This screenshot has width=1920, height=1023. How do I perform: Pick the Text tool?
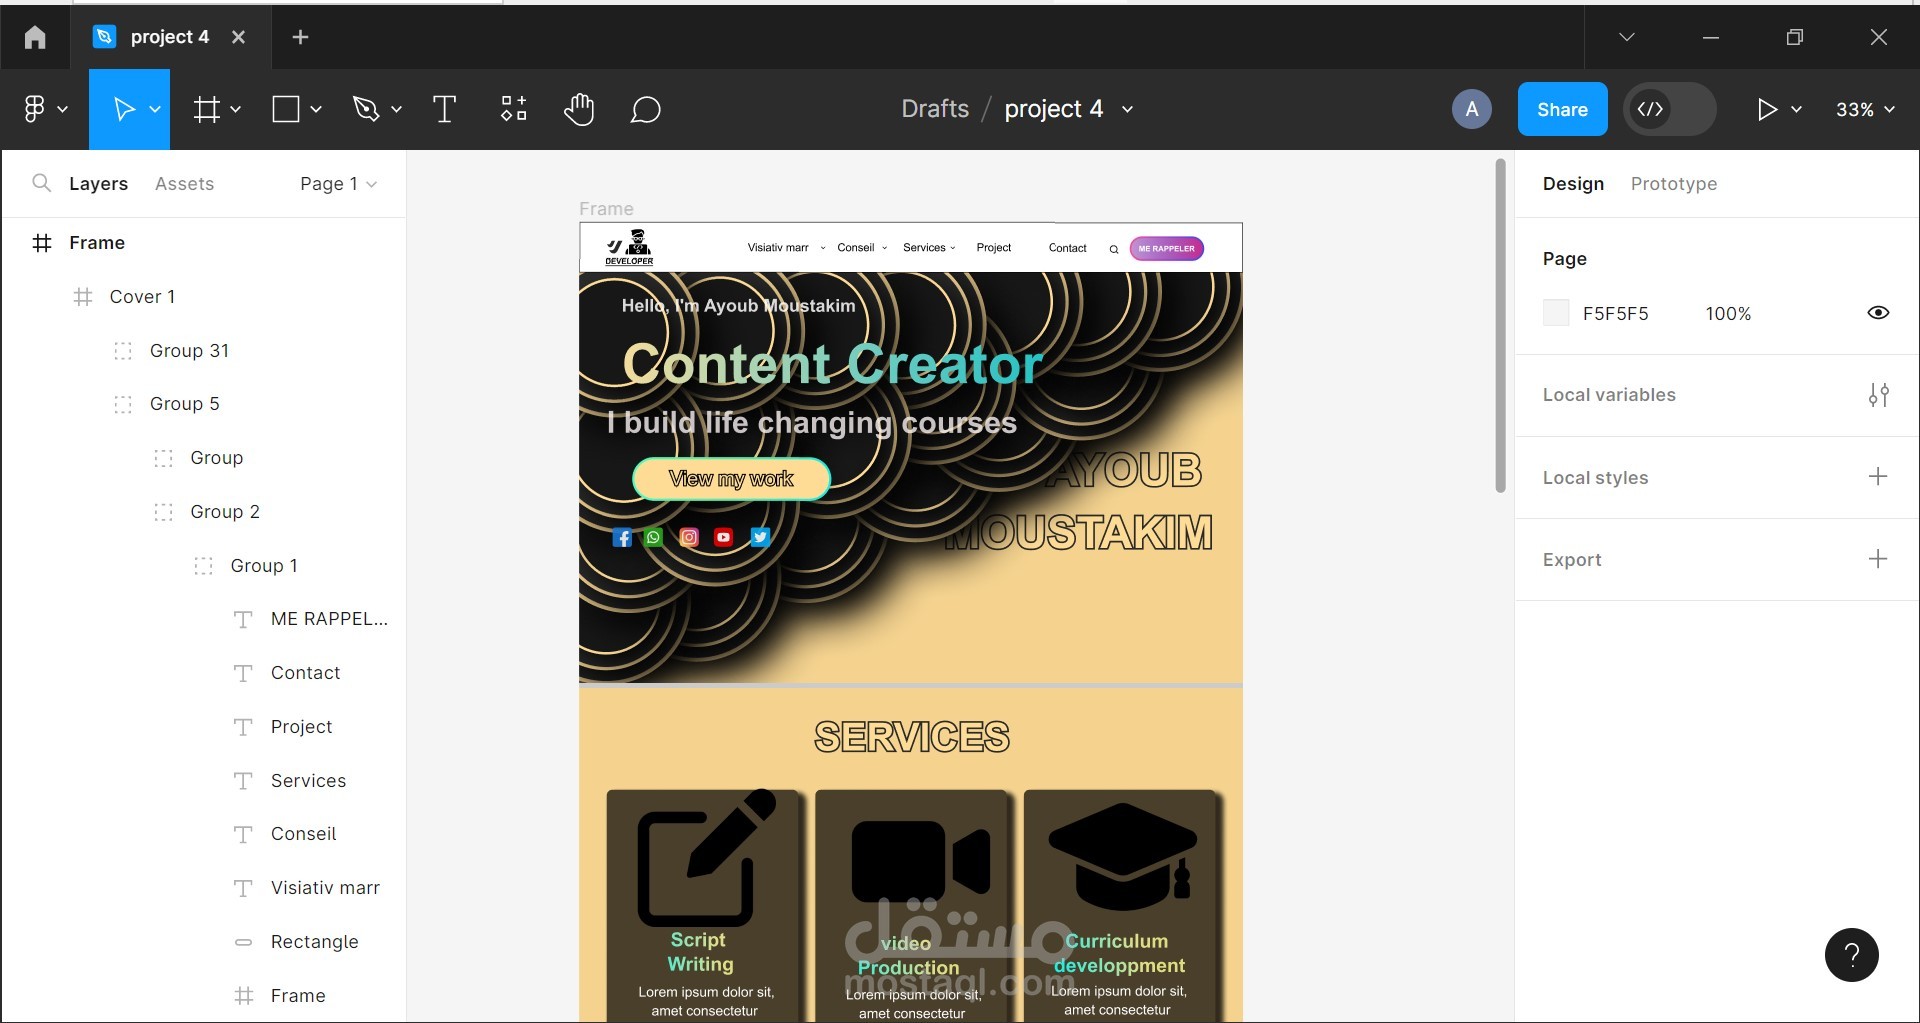point(444,109)
